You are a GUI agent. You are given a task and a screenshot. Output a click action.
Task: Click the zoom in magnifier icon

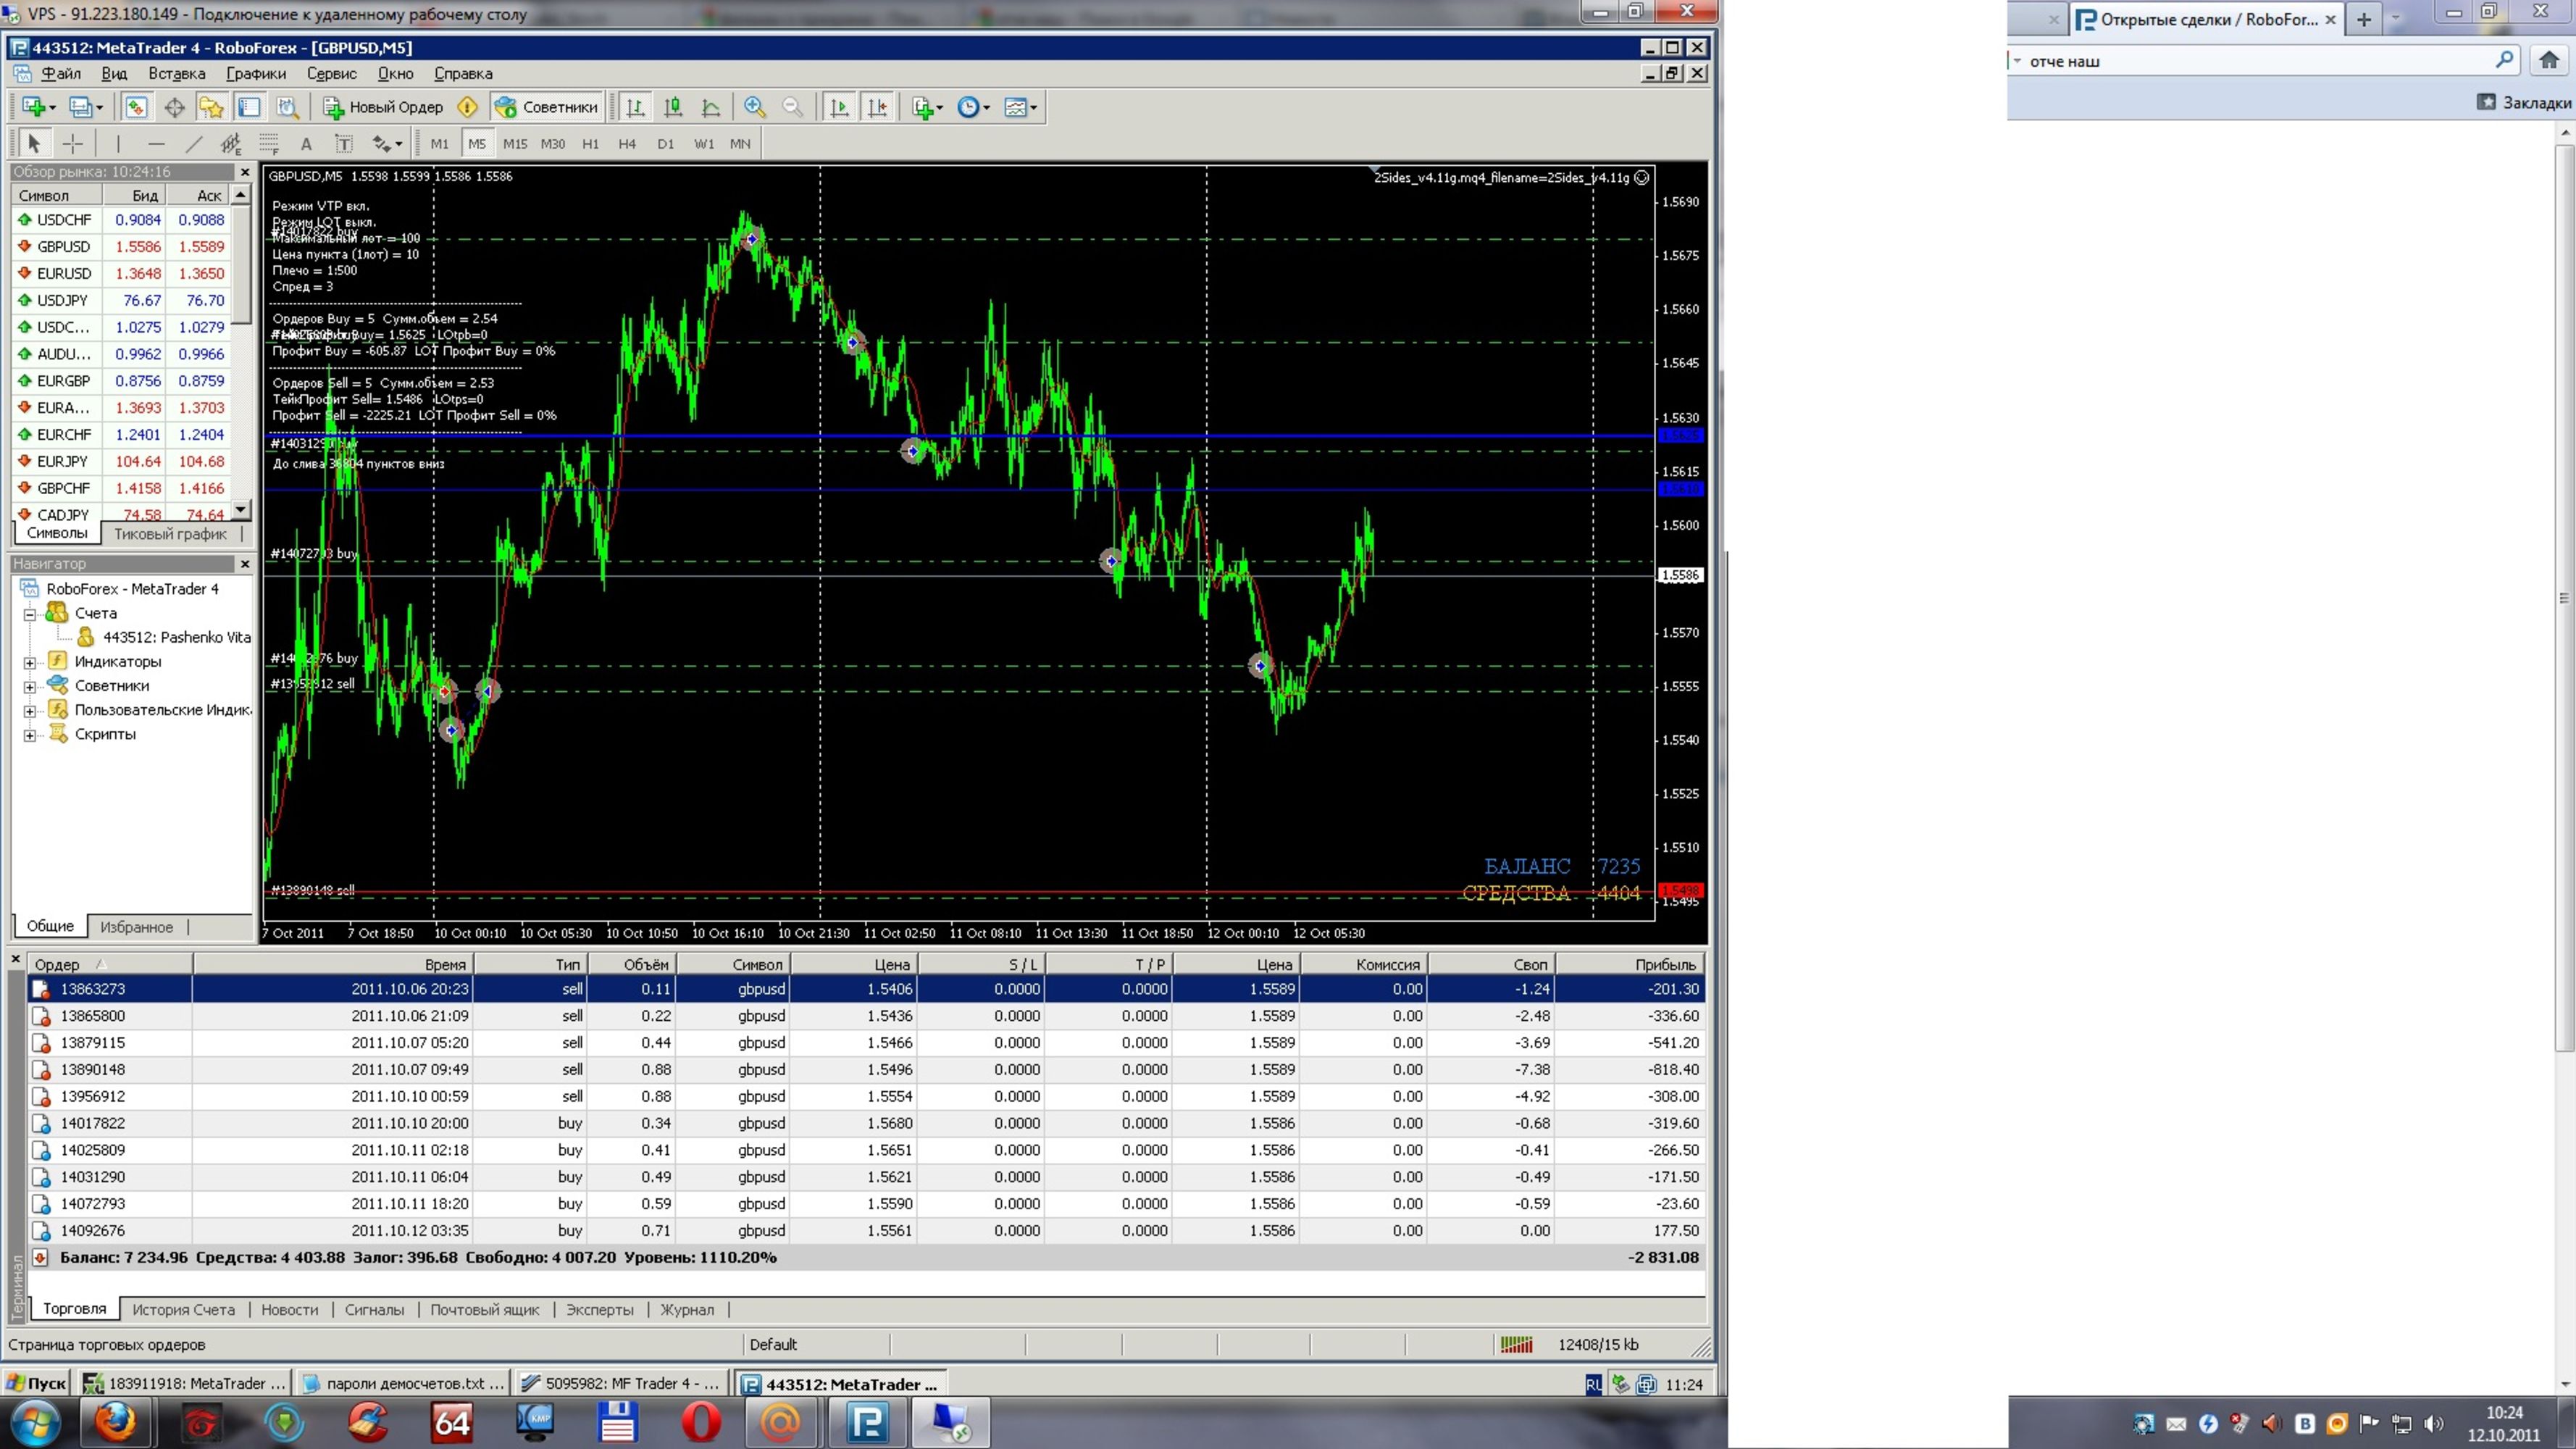coord(755,107)
